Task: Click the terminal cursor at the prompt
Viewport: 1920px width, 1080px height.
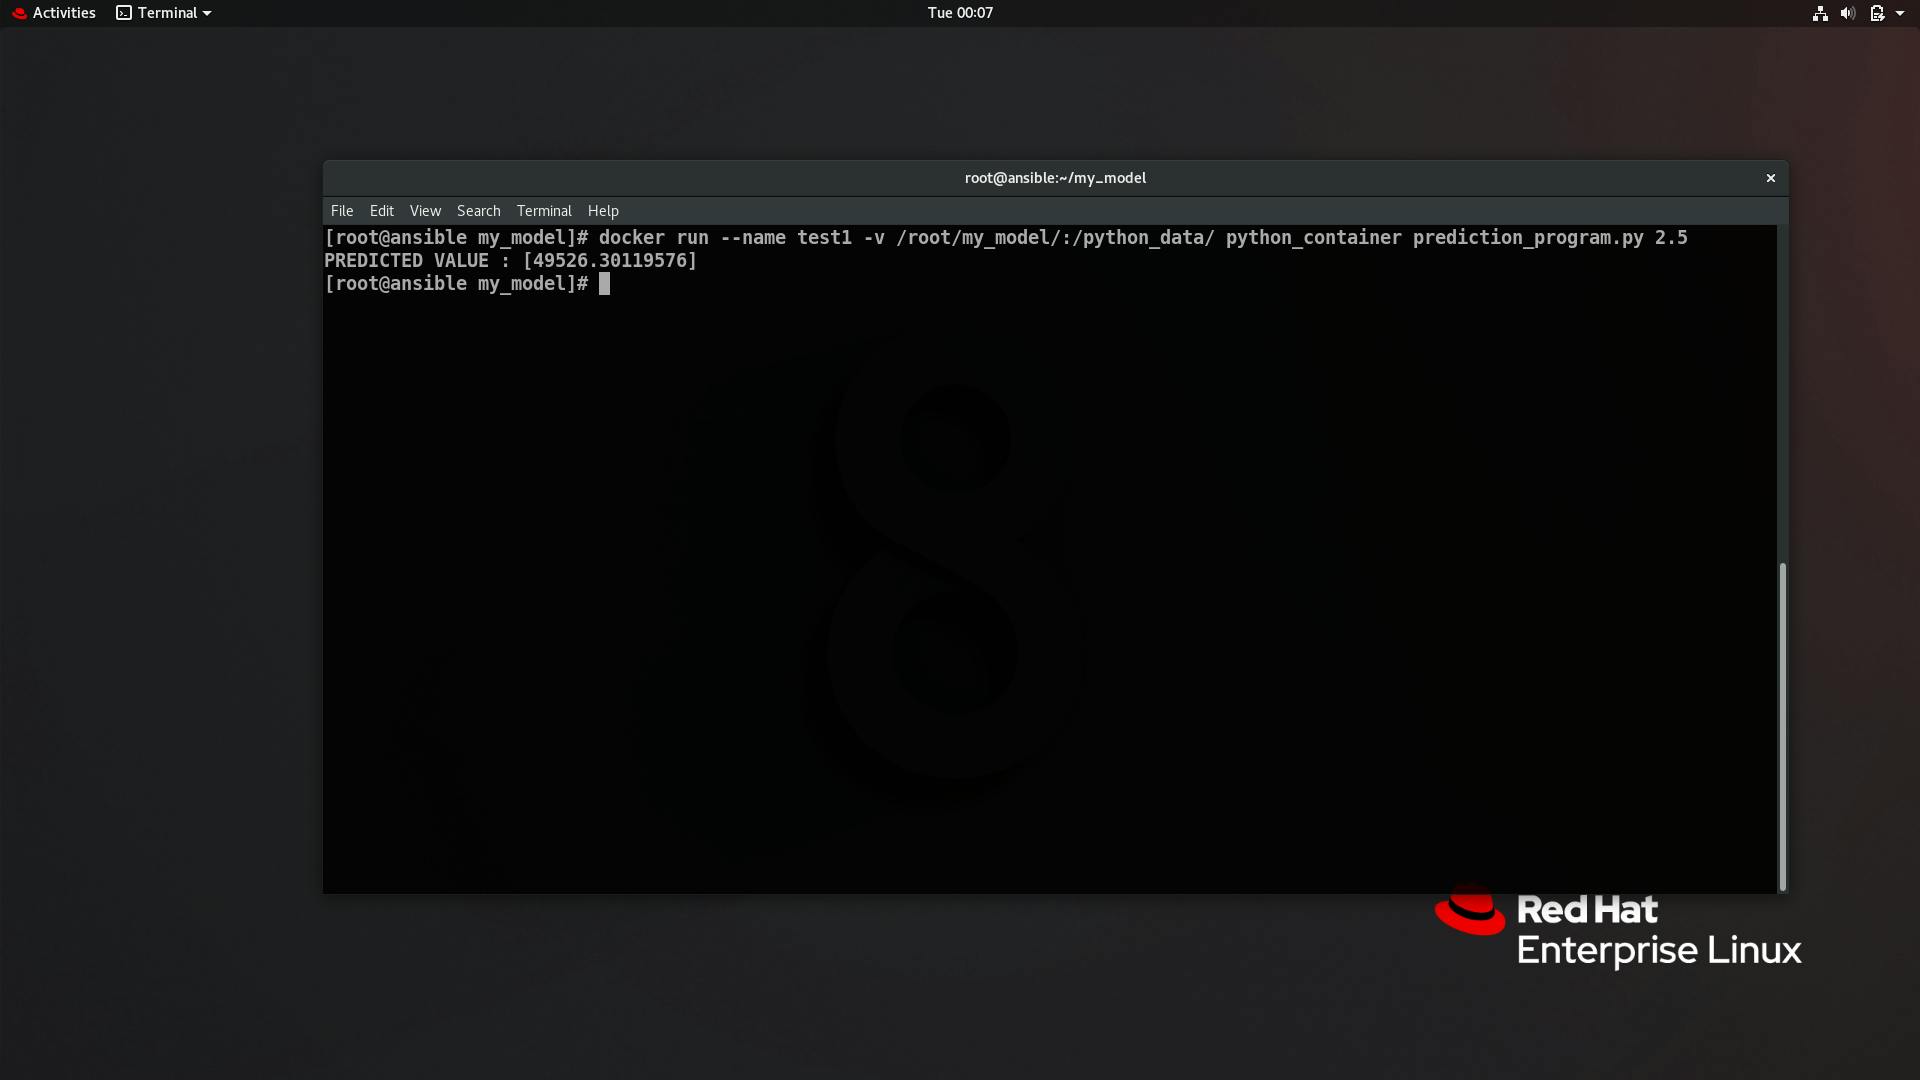Action: (x=604, y=284)
